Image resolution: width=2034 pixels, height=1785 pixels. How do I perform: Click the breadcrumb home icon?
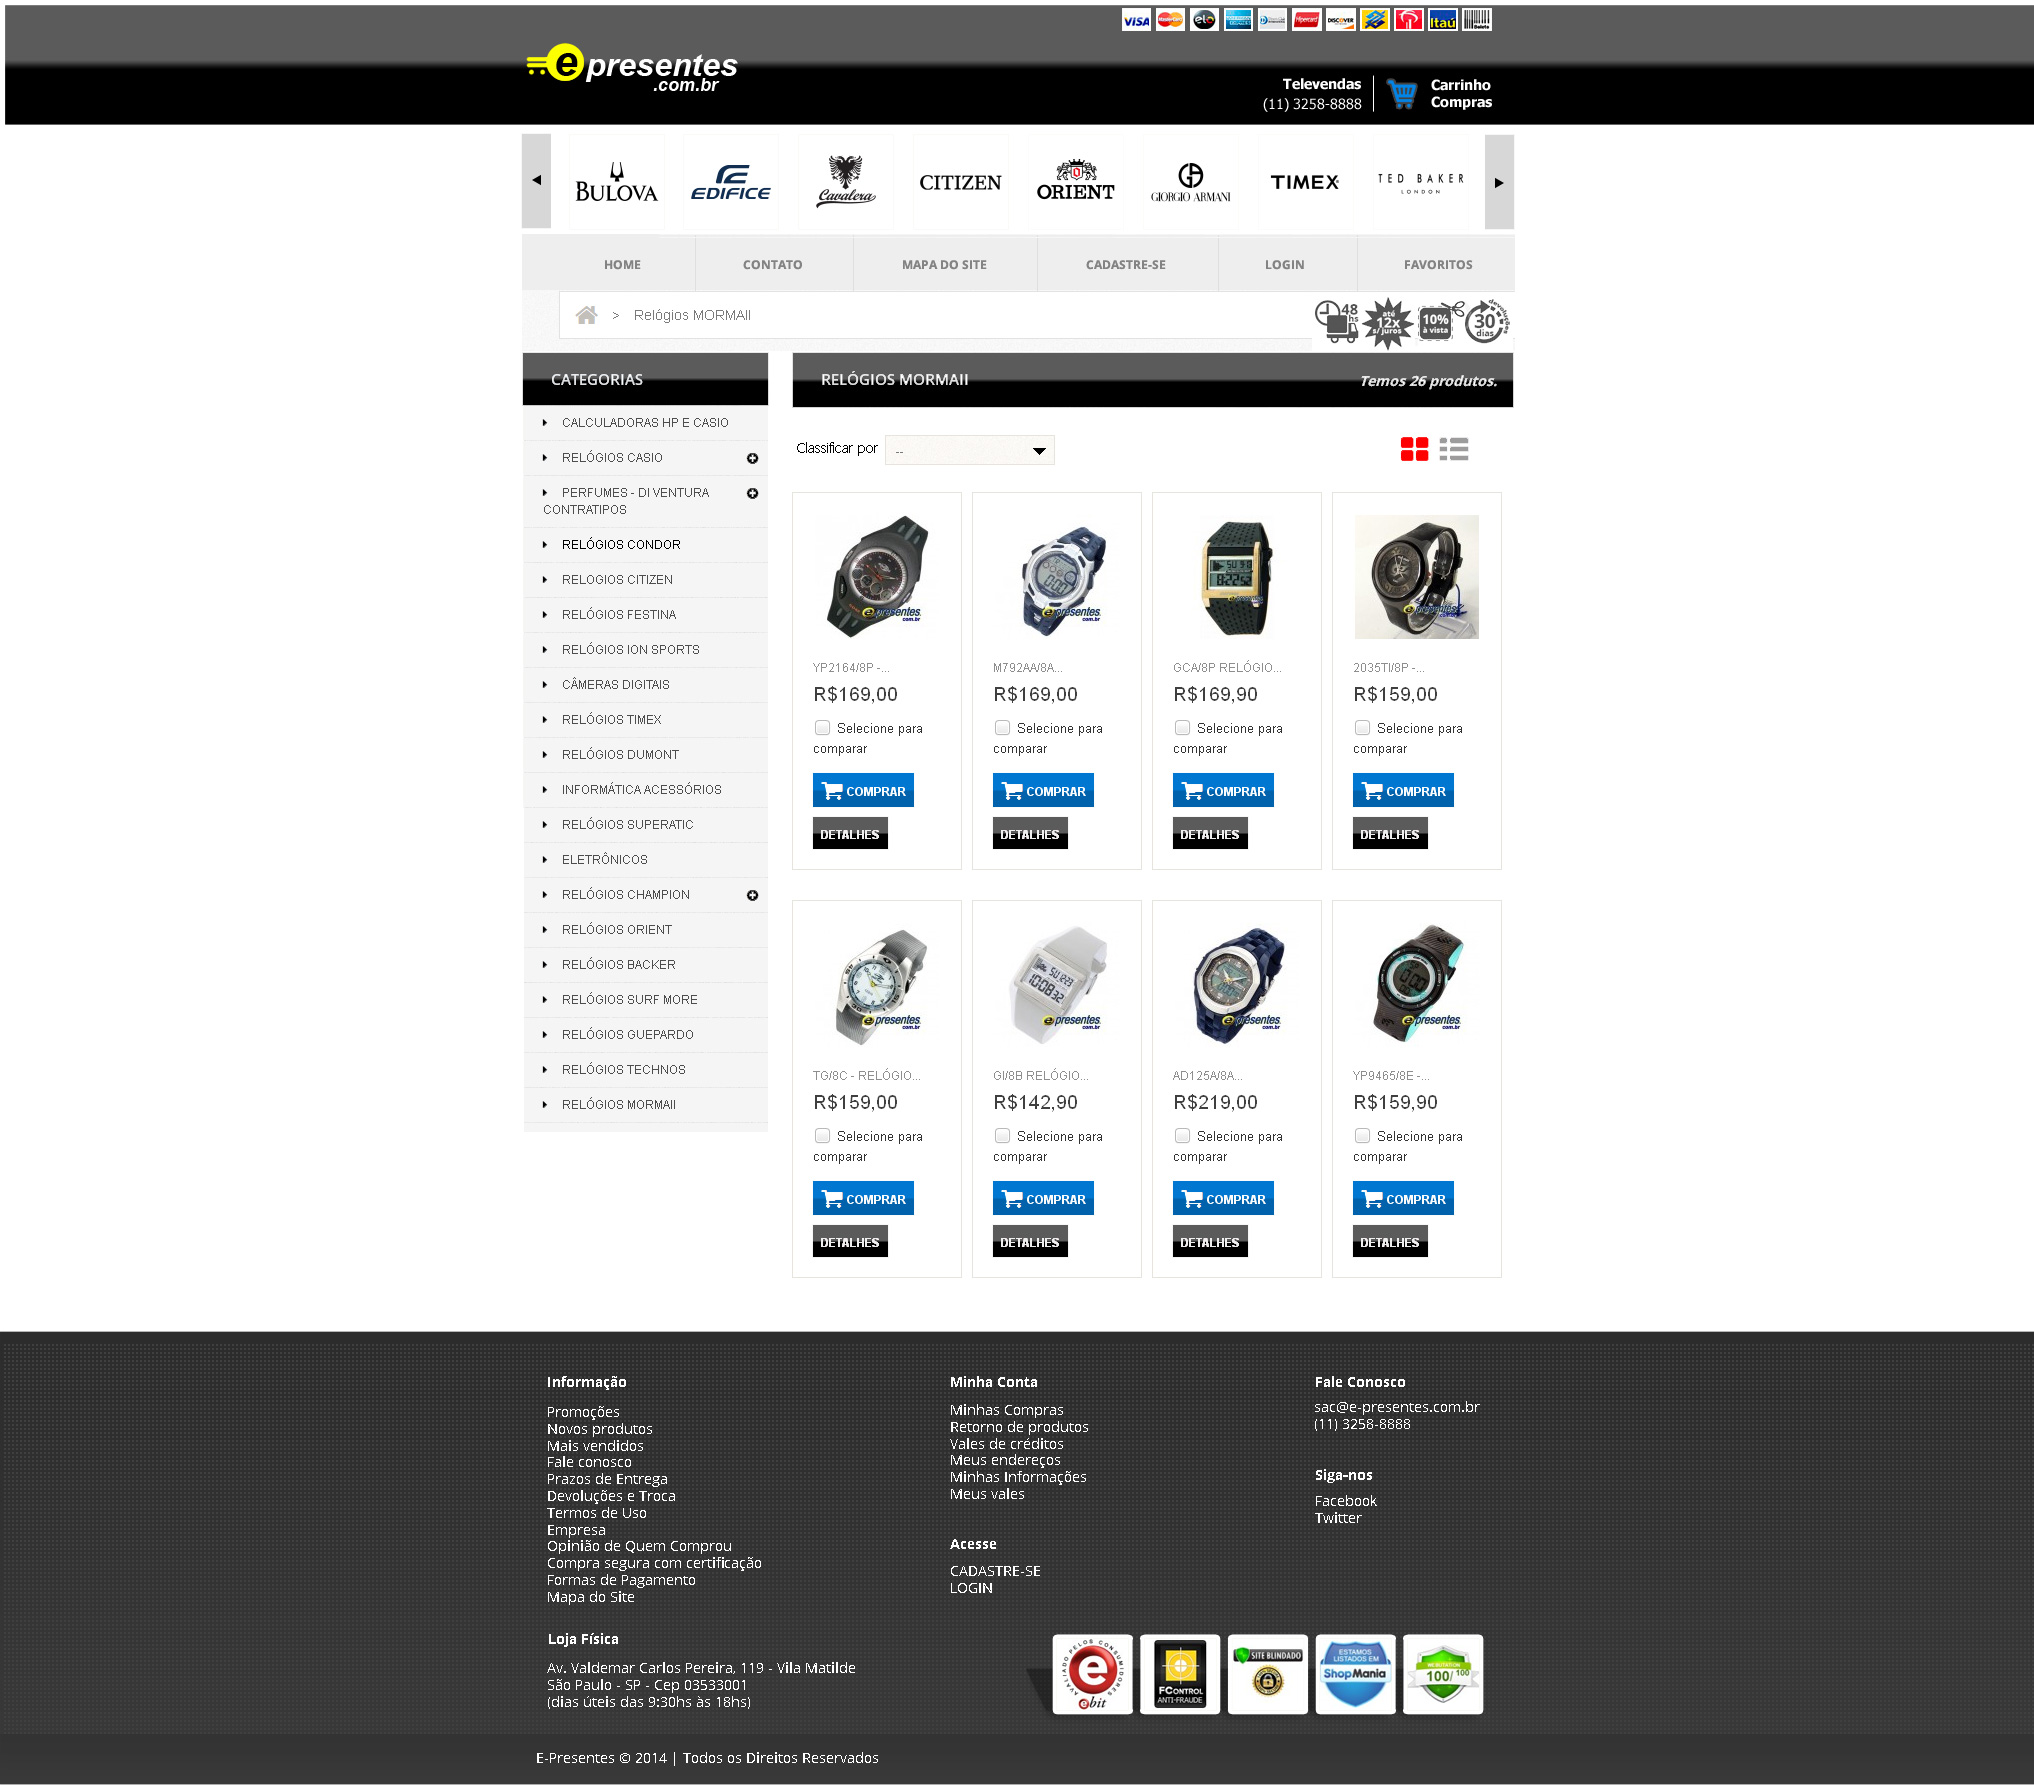(587, 315)
